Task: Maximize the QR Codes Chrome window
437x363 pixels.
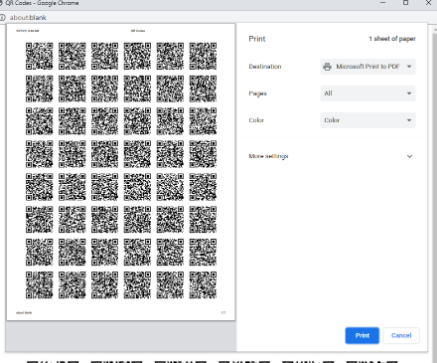Action: (x=406, y=3)
